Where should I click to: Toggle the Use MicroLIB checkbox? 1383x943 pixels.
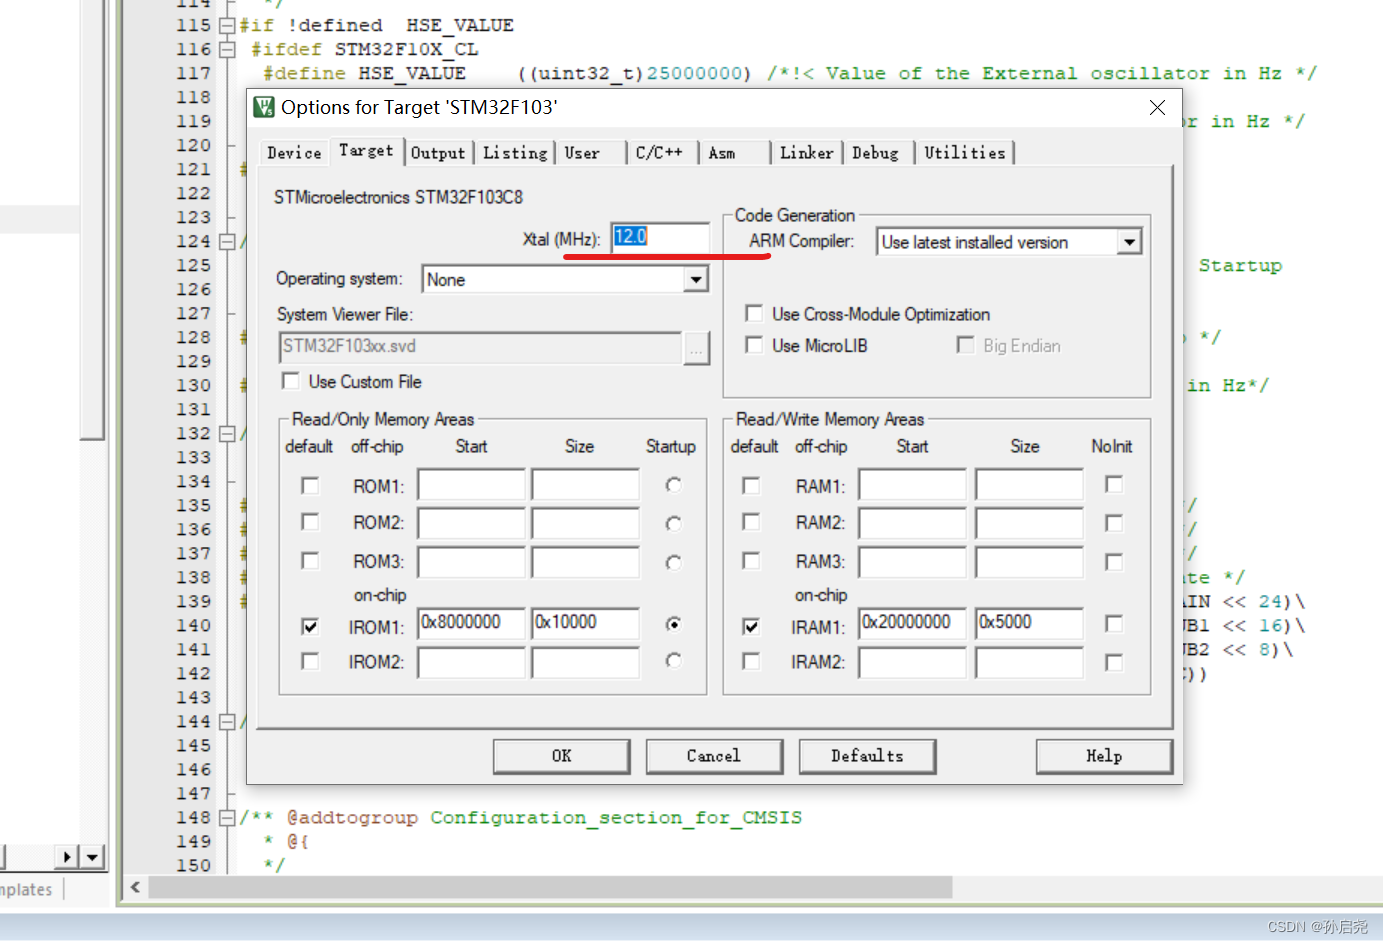tap(754, 345)
